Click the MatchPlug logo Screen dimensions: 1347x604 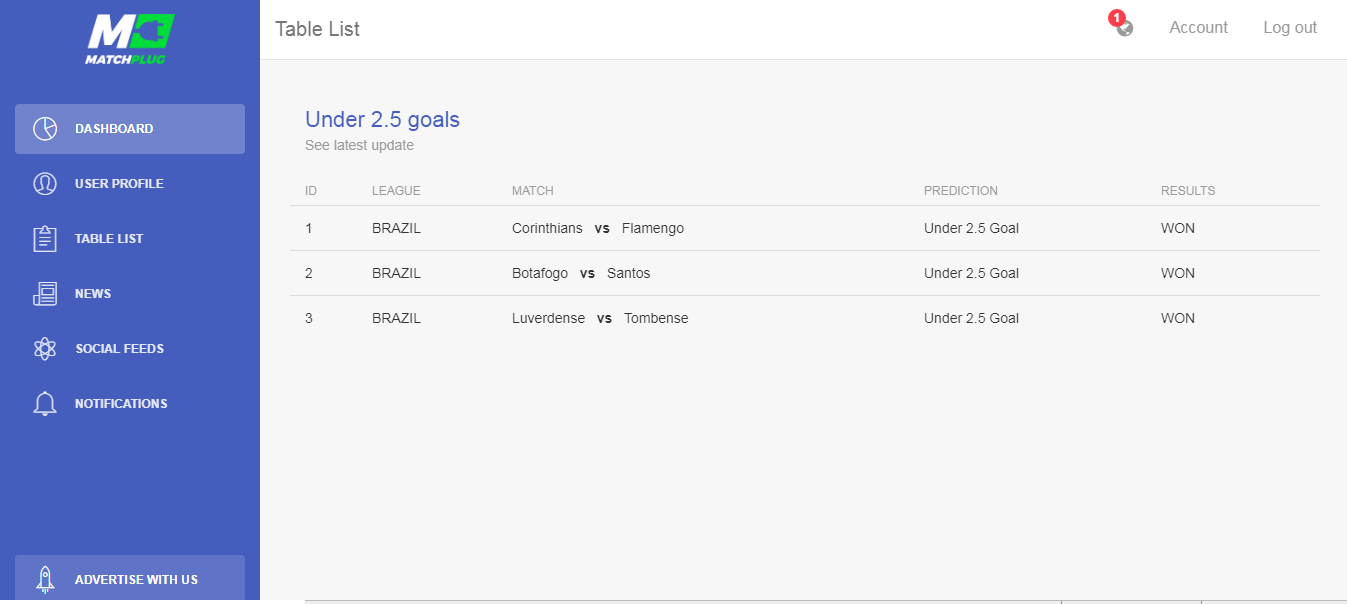tap(130, 40)
